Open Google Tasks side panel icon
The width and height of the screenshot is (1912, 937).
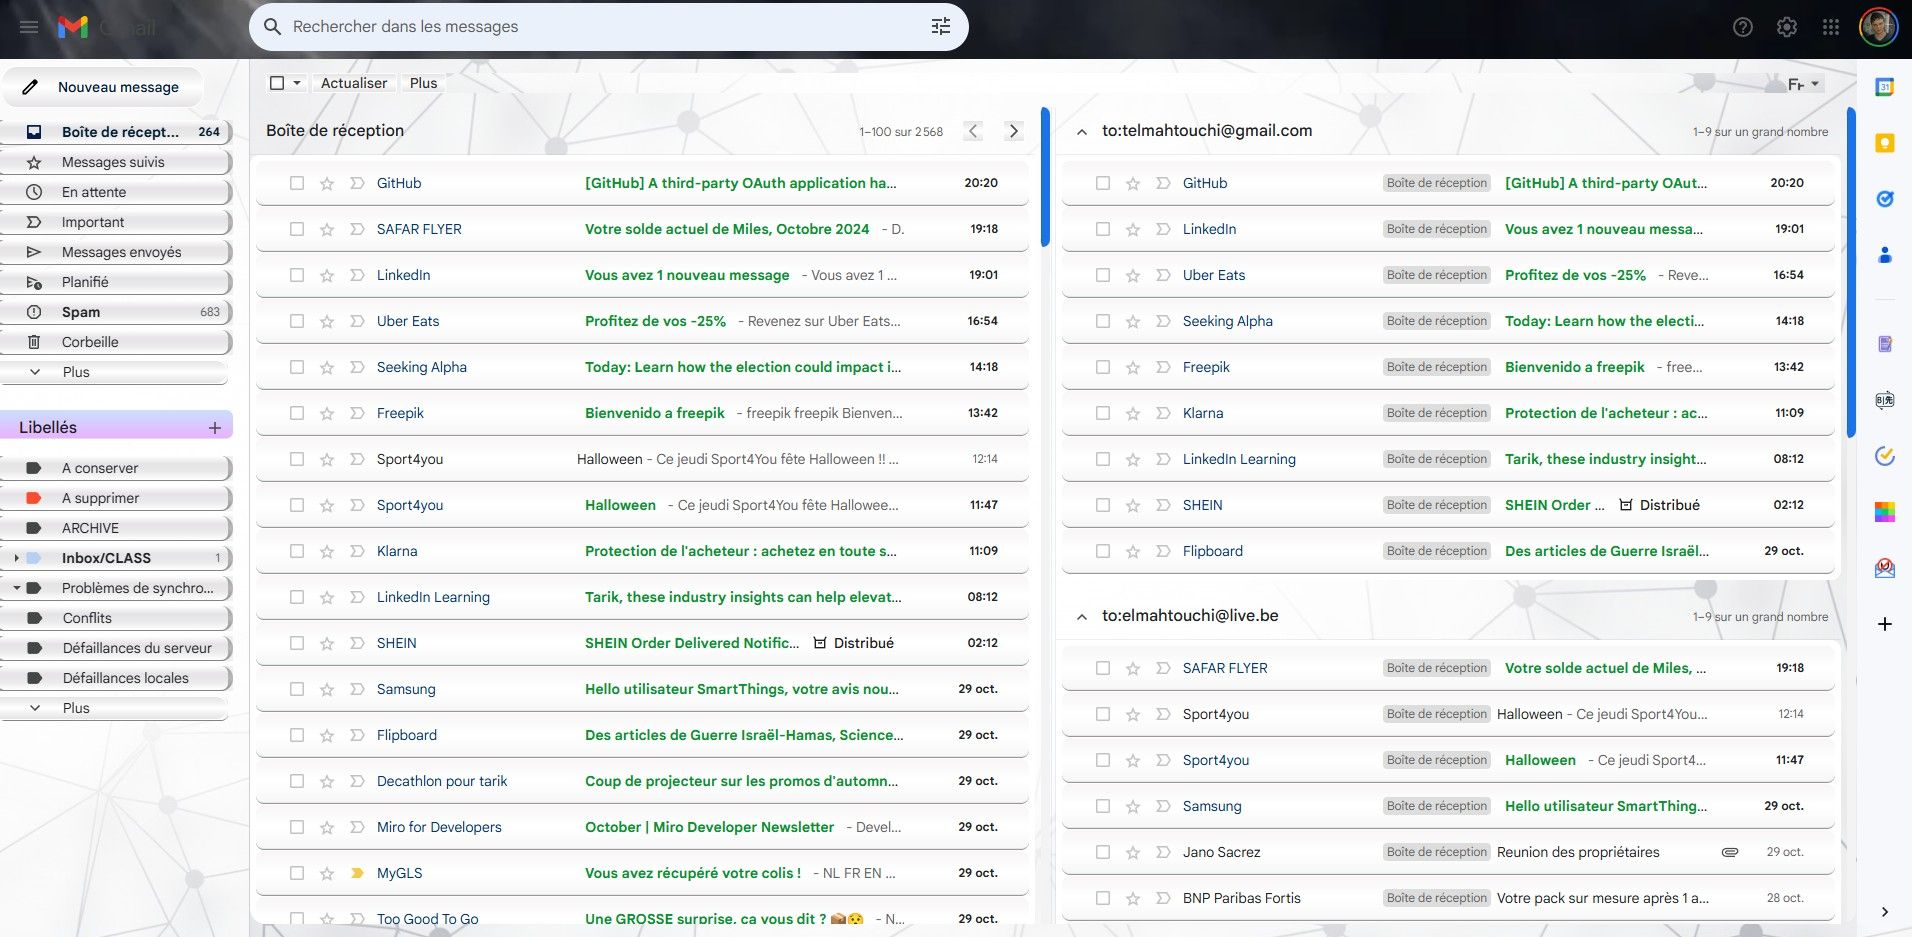[x=1885, y=199]
